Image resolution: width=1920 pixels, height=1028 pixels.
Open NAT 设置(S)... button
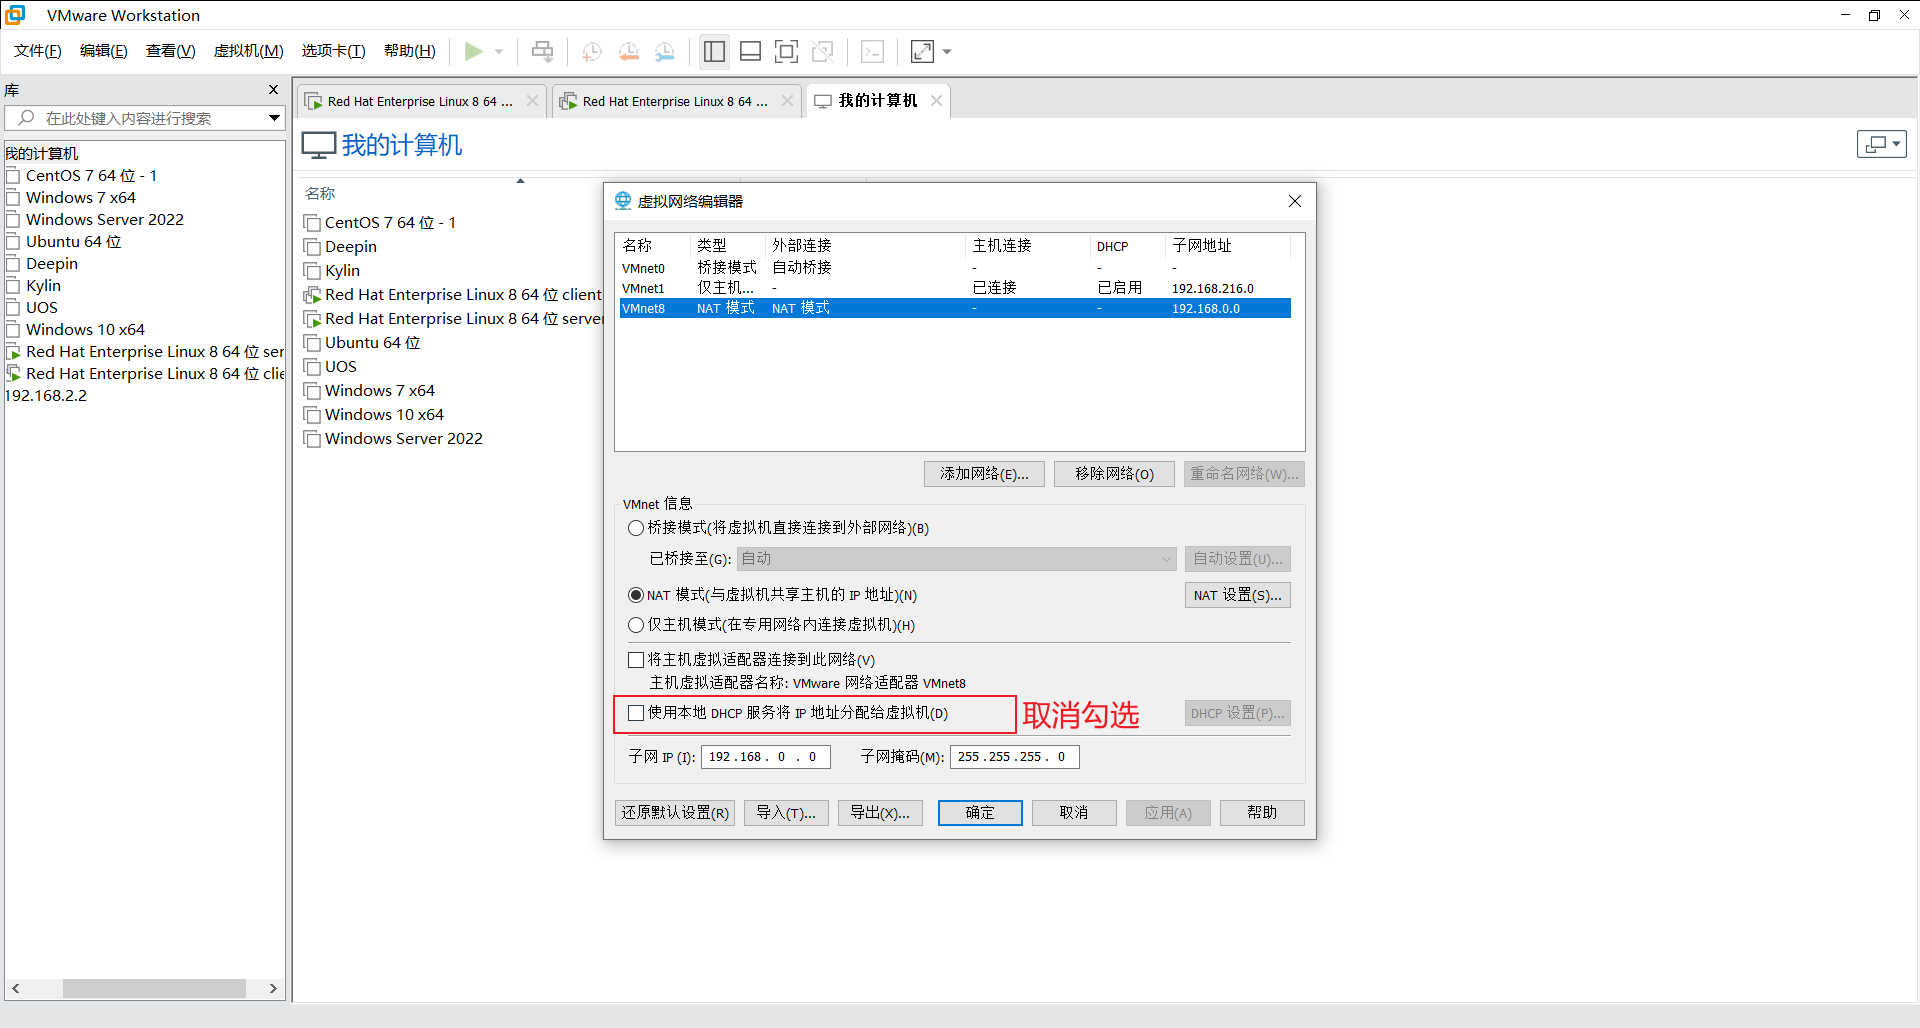coord(1237,595)
